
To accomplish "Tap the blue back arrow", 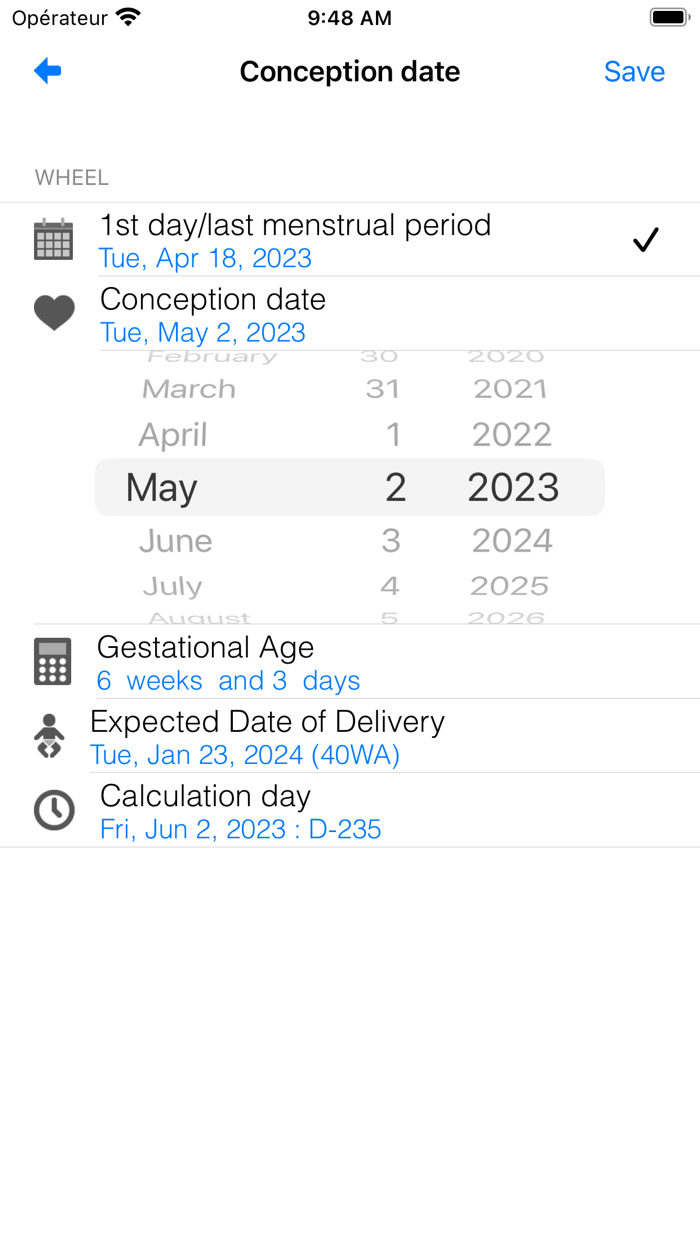I will pos(48,71).
